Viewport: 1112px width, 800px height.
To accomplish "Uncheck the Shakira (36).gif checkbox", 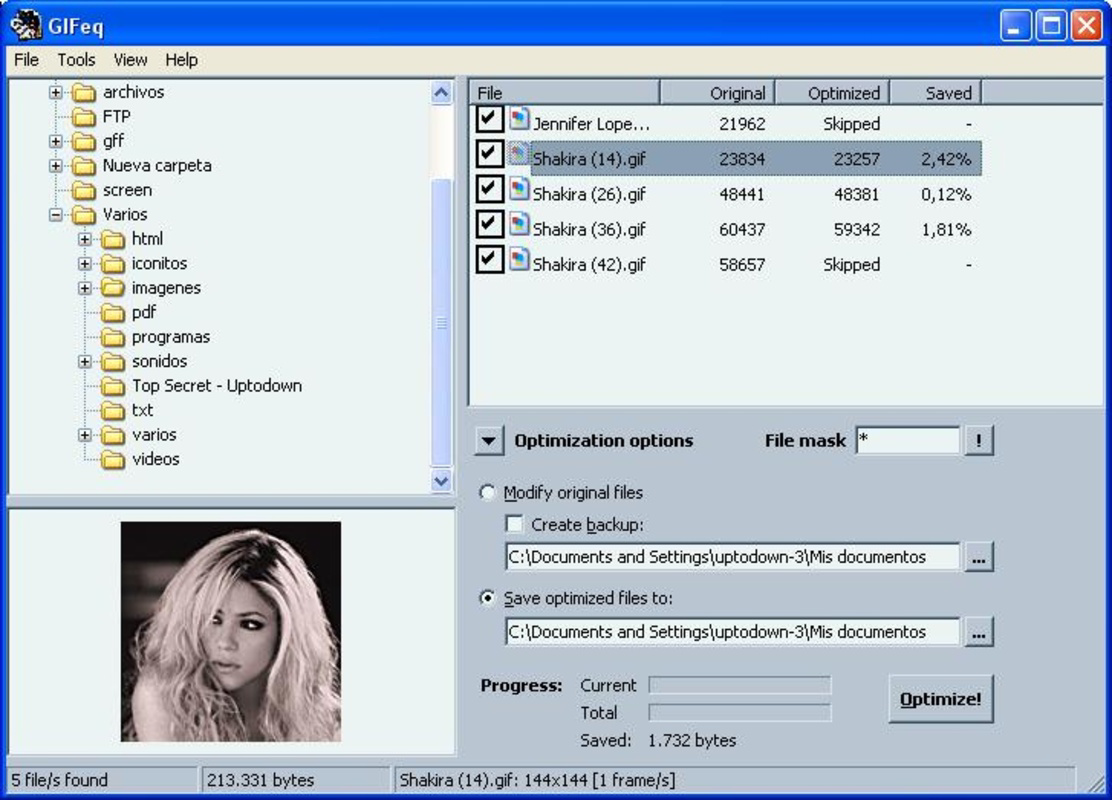I will 489,224.
